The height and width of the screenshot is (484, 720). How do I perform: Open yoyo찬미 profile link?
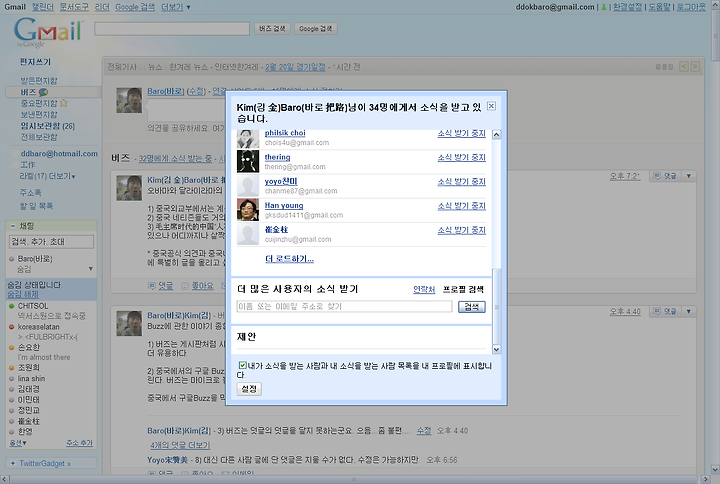[x=281, y=181]
